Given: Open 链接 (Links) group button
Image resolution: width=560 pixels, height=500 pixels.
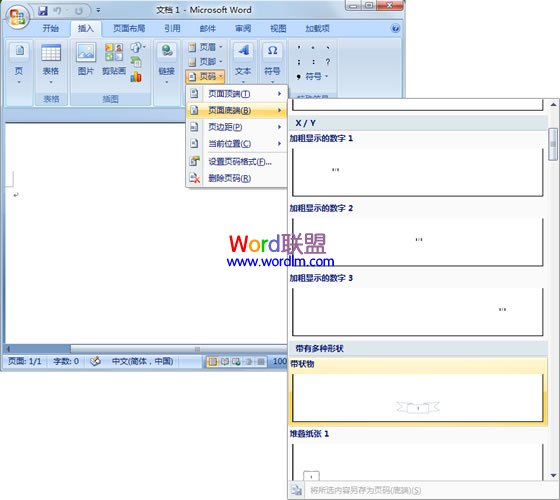Looking at the screenshot, I should 166,64.
